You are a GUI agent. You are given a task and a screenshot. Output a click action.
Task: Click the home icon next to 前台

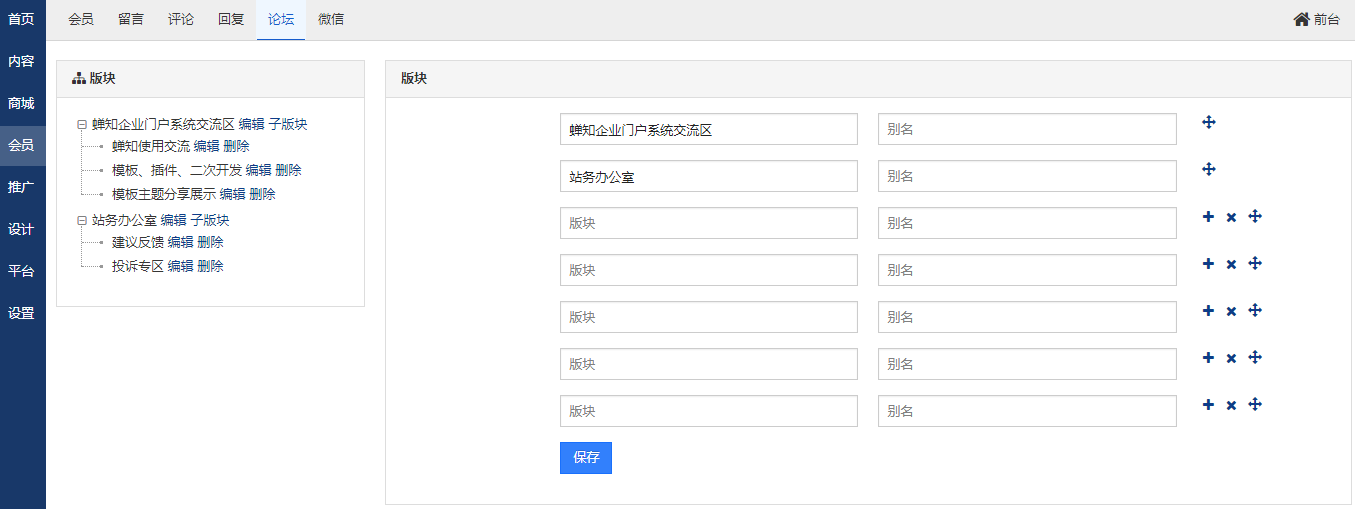1301,19
